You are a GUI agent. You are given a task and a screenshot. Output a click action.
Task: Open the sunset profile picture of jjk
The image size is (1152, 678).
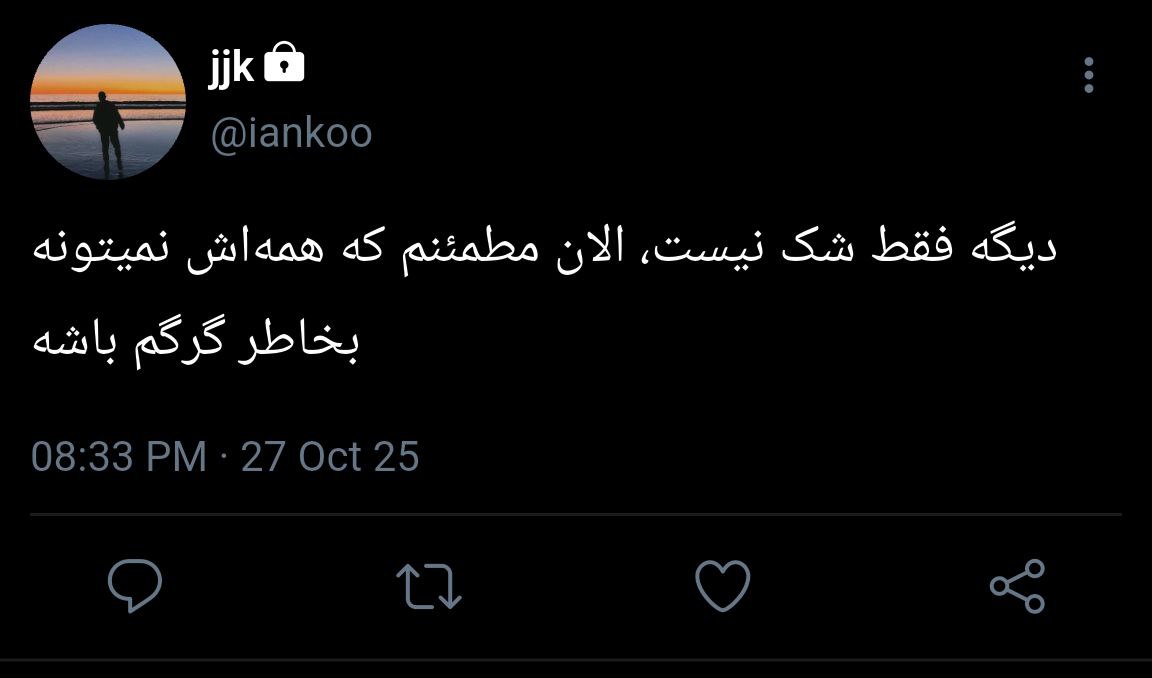(x=108, y=102)
